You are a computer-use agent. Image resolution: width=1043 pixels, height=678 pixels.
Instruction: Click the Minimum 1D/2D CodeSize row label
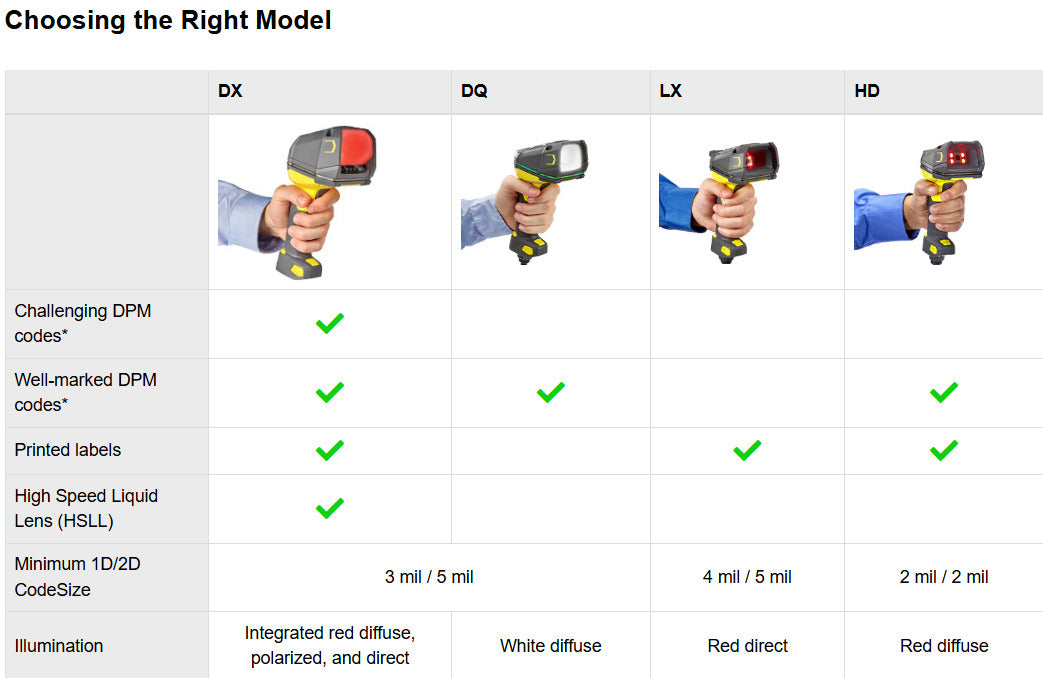point(78,577)
